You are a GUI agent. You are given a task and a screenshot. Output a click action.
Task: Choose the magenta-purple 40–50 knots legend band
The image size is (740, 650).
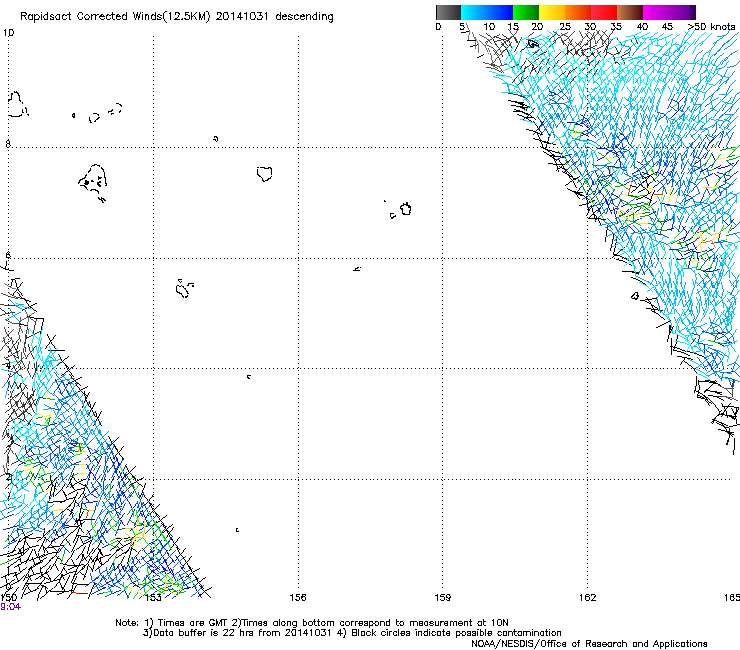click(x=669, y=12)
